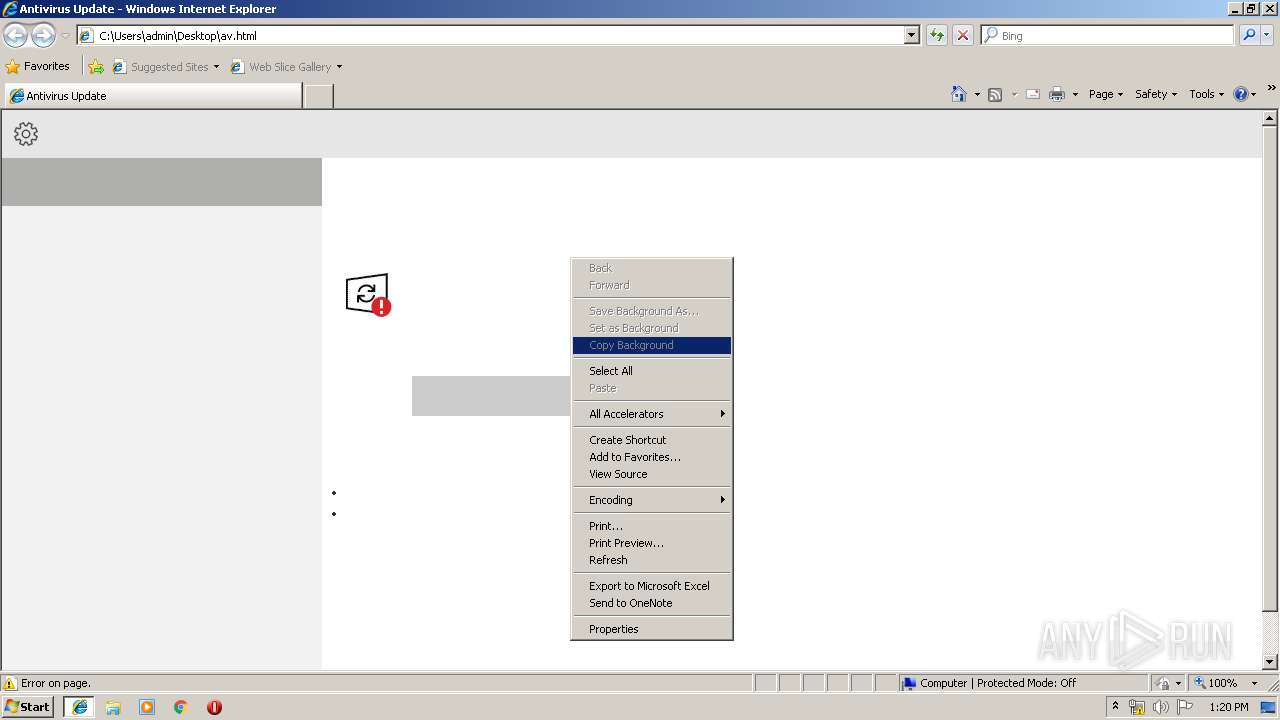Open the address bar dropdown arrow
Screen dimensions: 1280x720
(911, 35)
